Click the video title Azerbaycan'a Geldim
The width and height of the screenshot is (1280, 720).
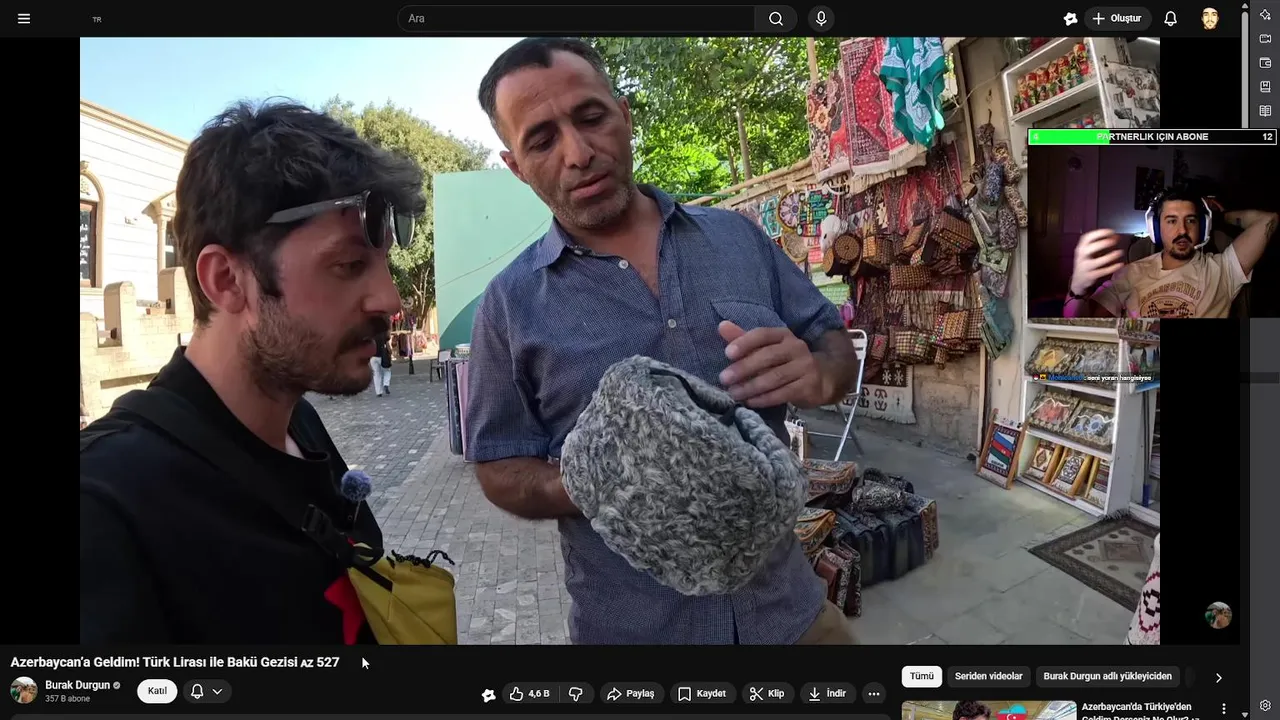click(175, 662)
